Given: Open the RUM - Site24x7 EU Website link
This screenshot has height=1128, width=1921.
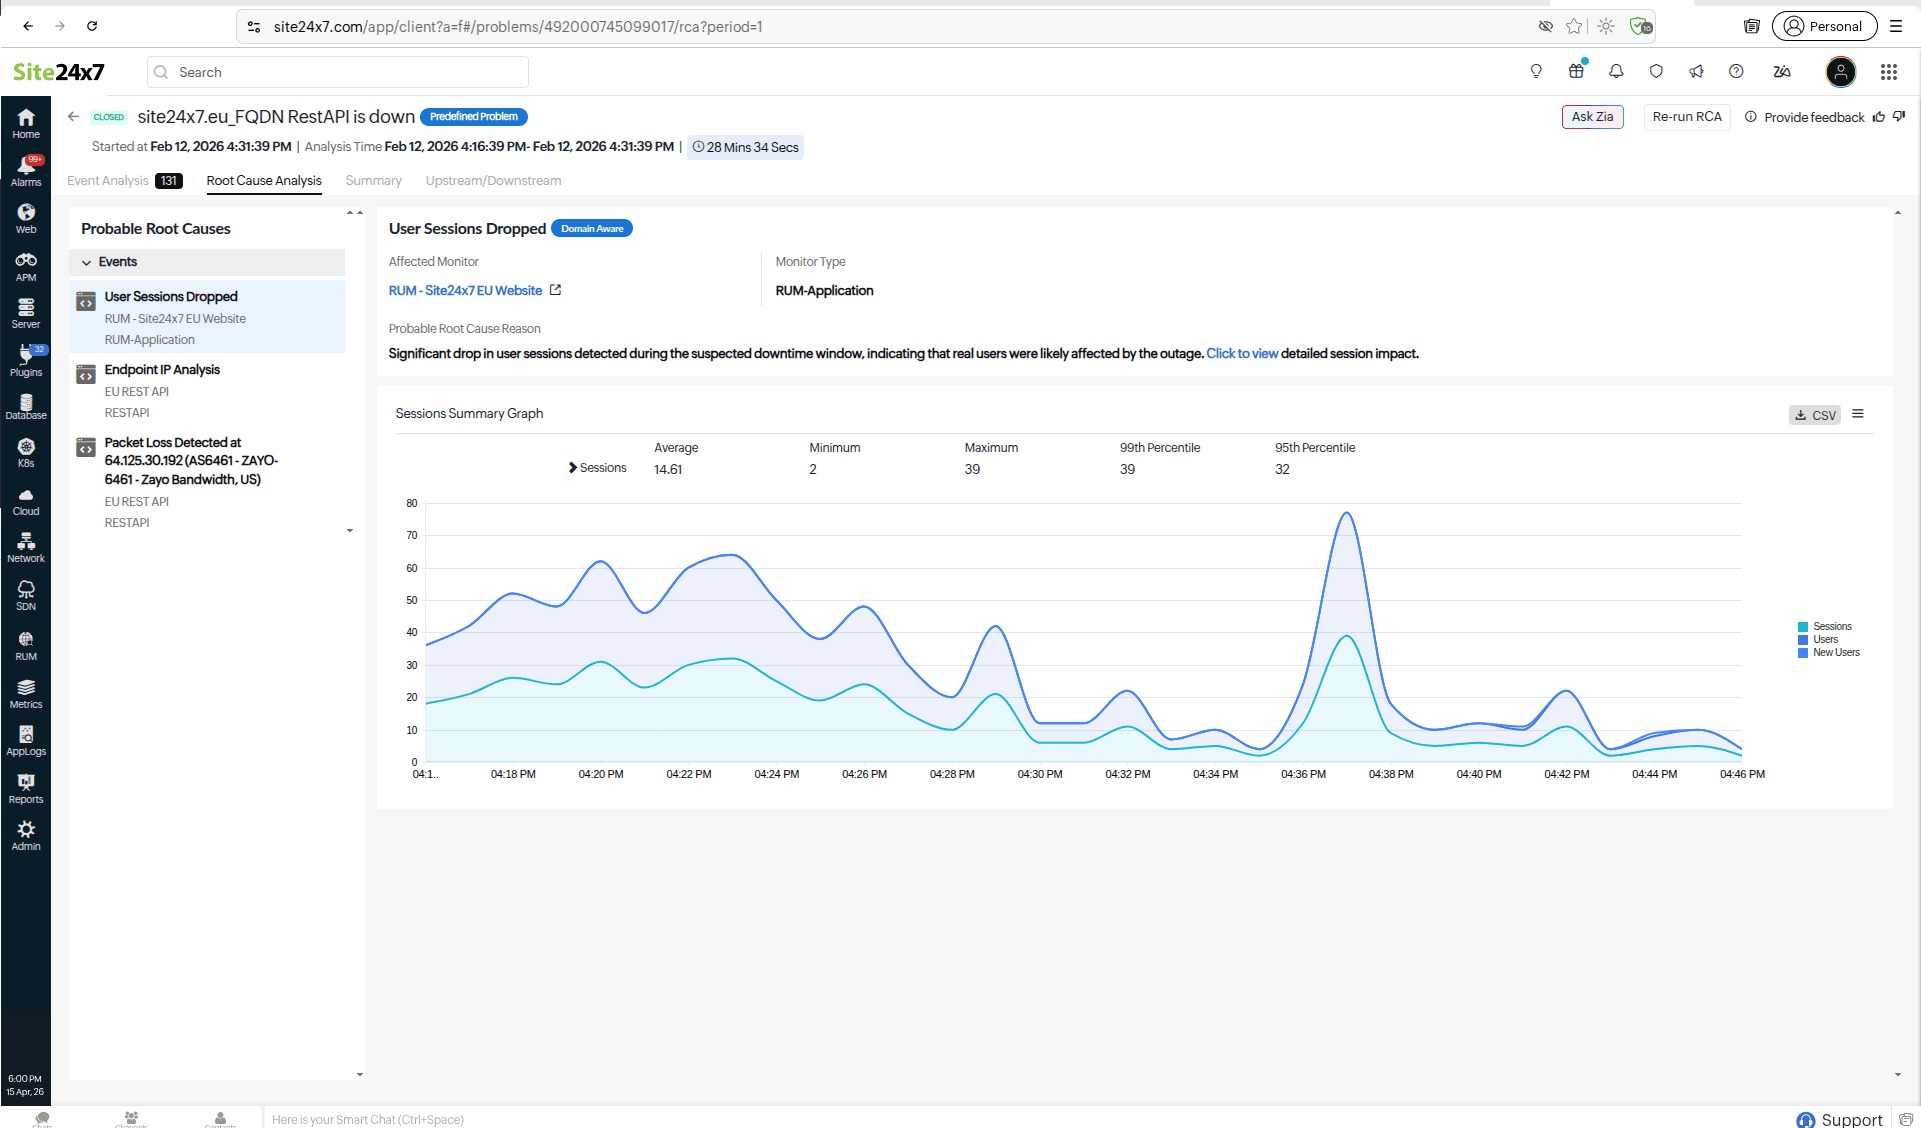Looking at the screenshot, I should (x=465, y=290).
